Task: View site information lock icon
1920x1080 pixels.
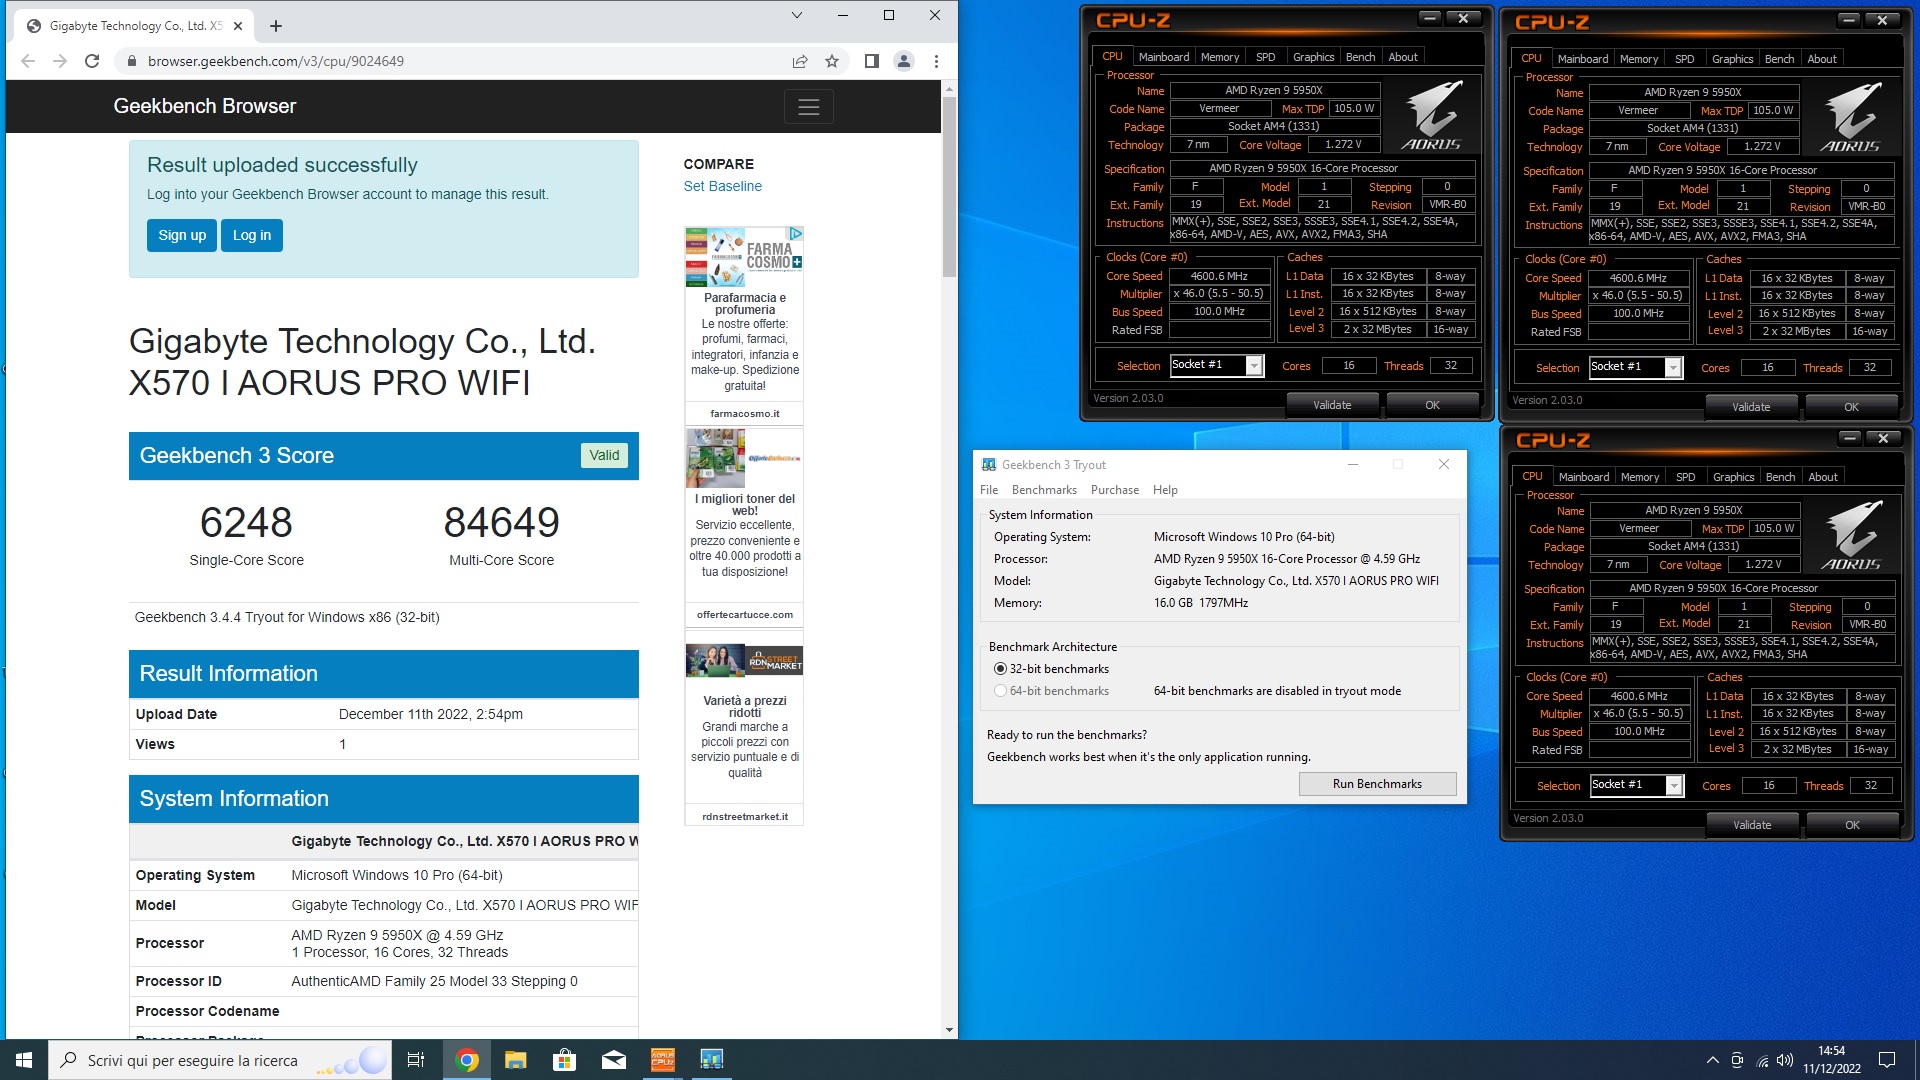Action: coord(131,61)
